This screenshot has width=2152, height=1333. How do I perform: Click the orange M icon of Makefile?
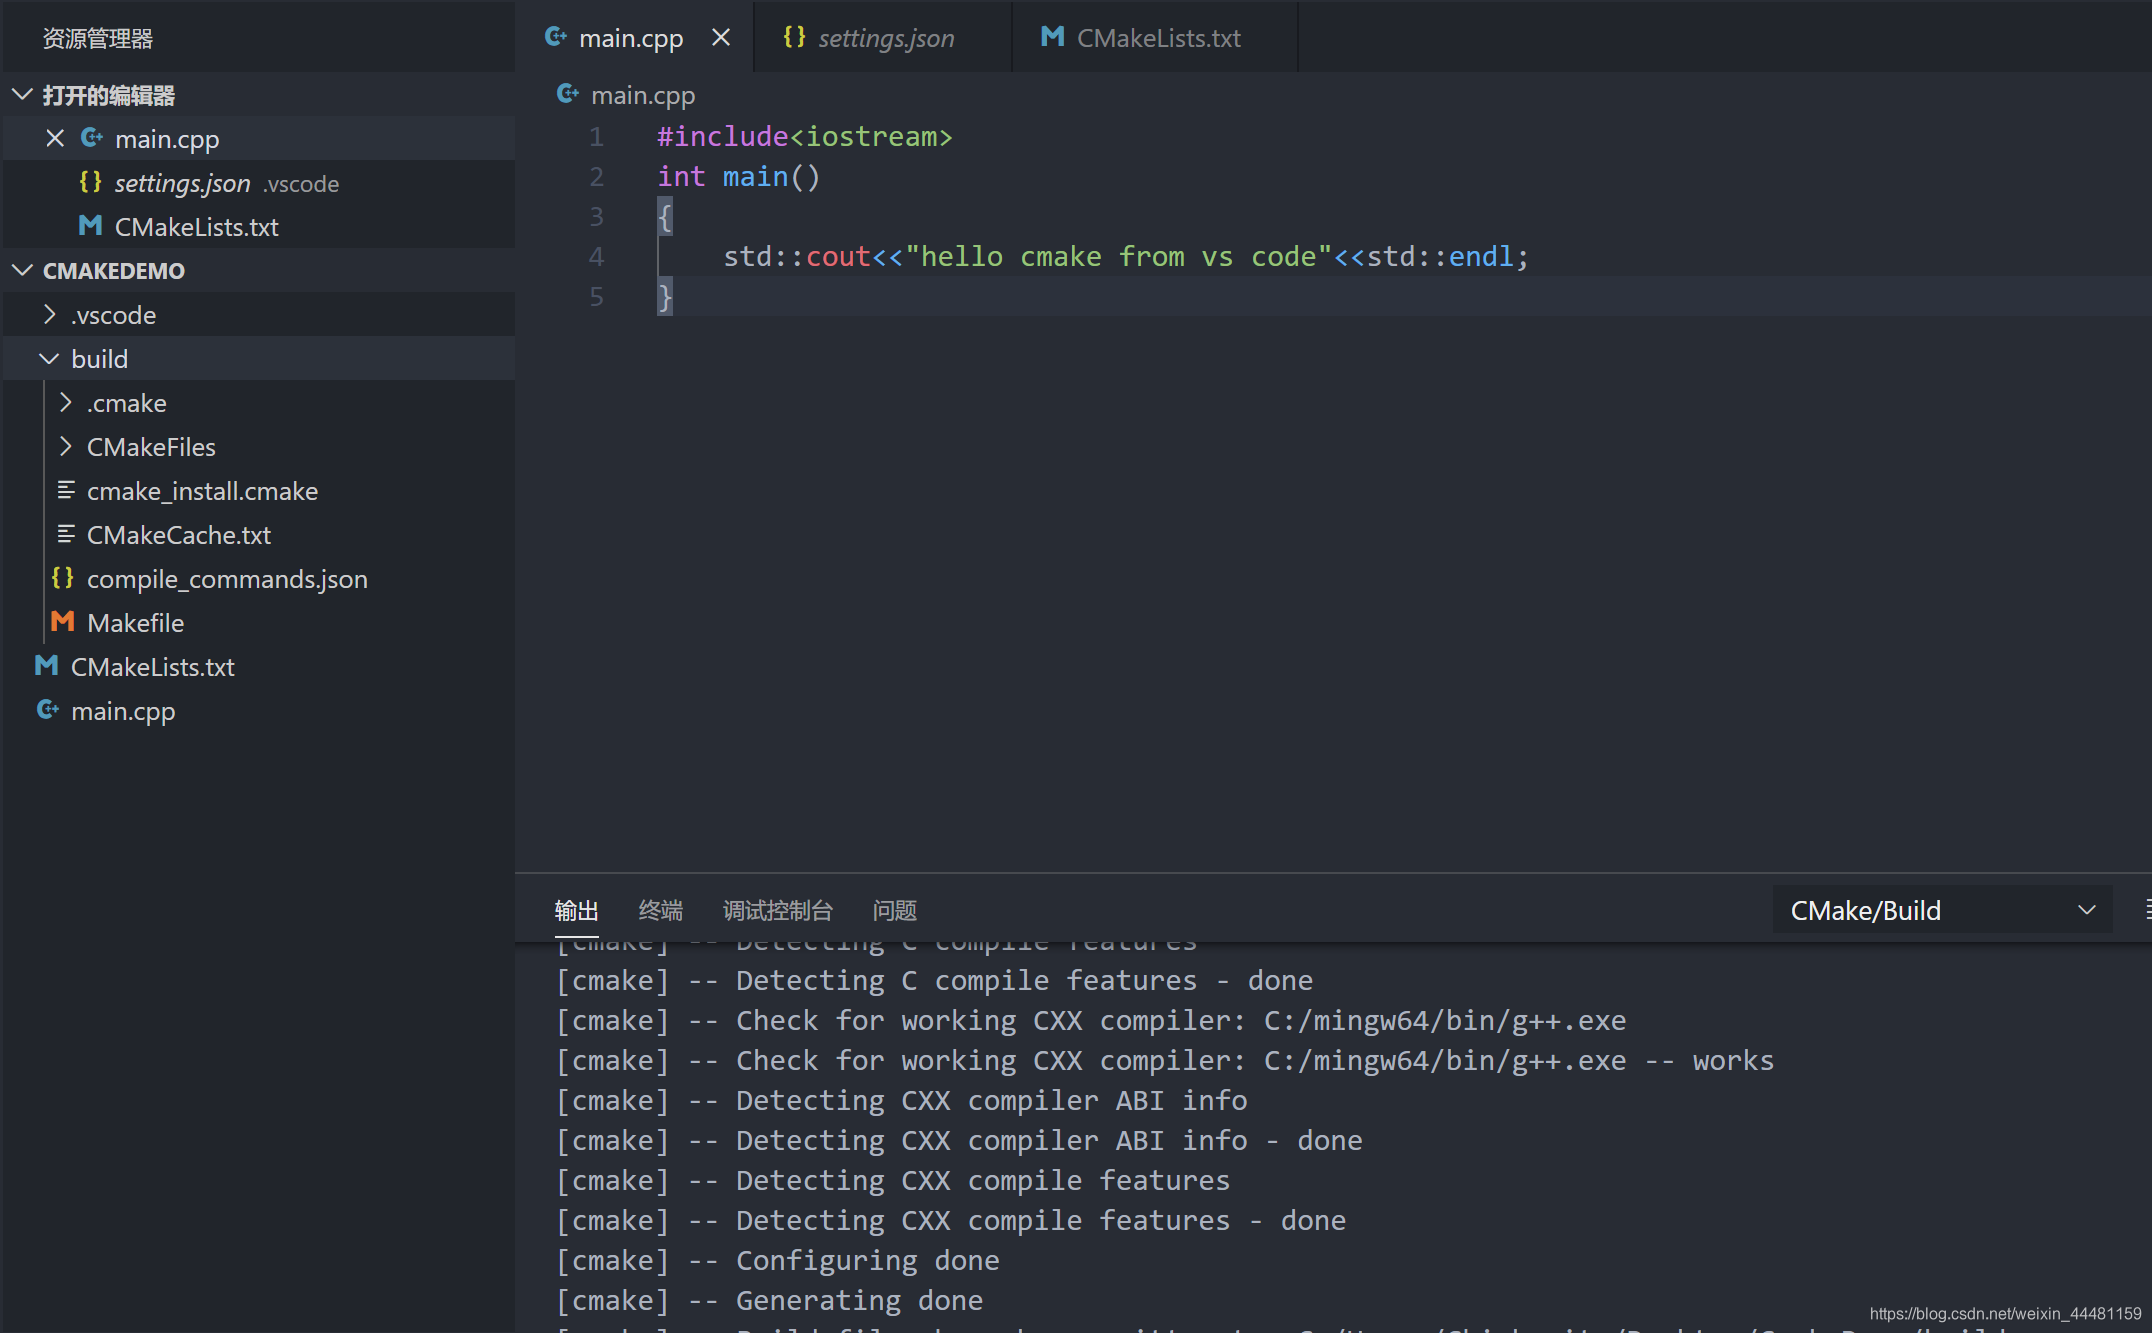62,622
